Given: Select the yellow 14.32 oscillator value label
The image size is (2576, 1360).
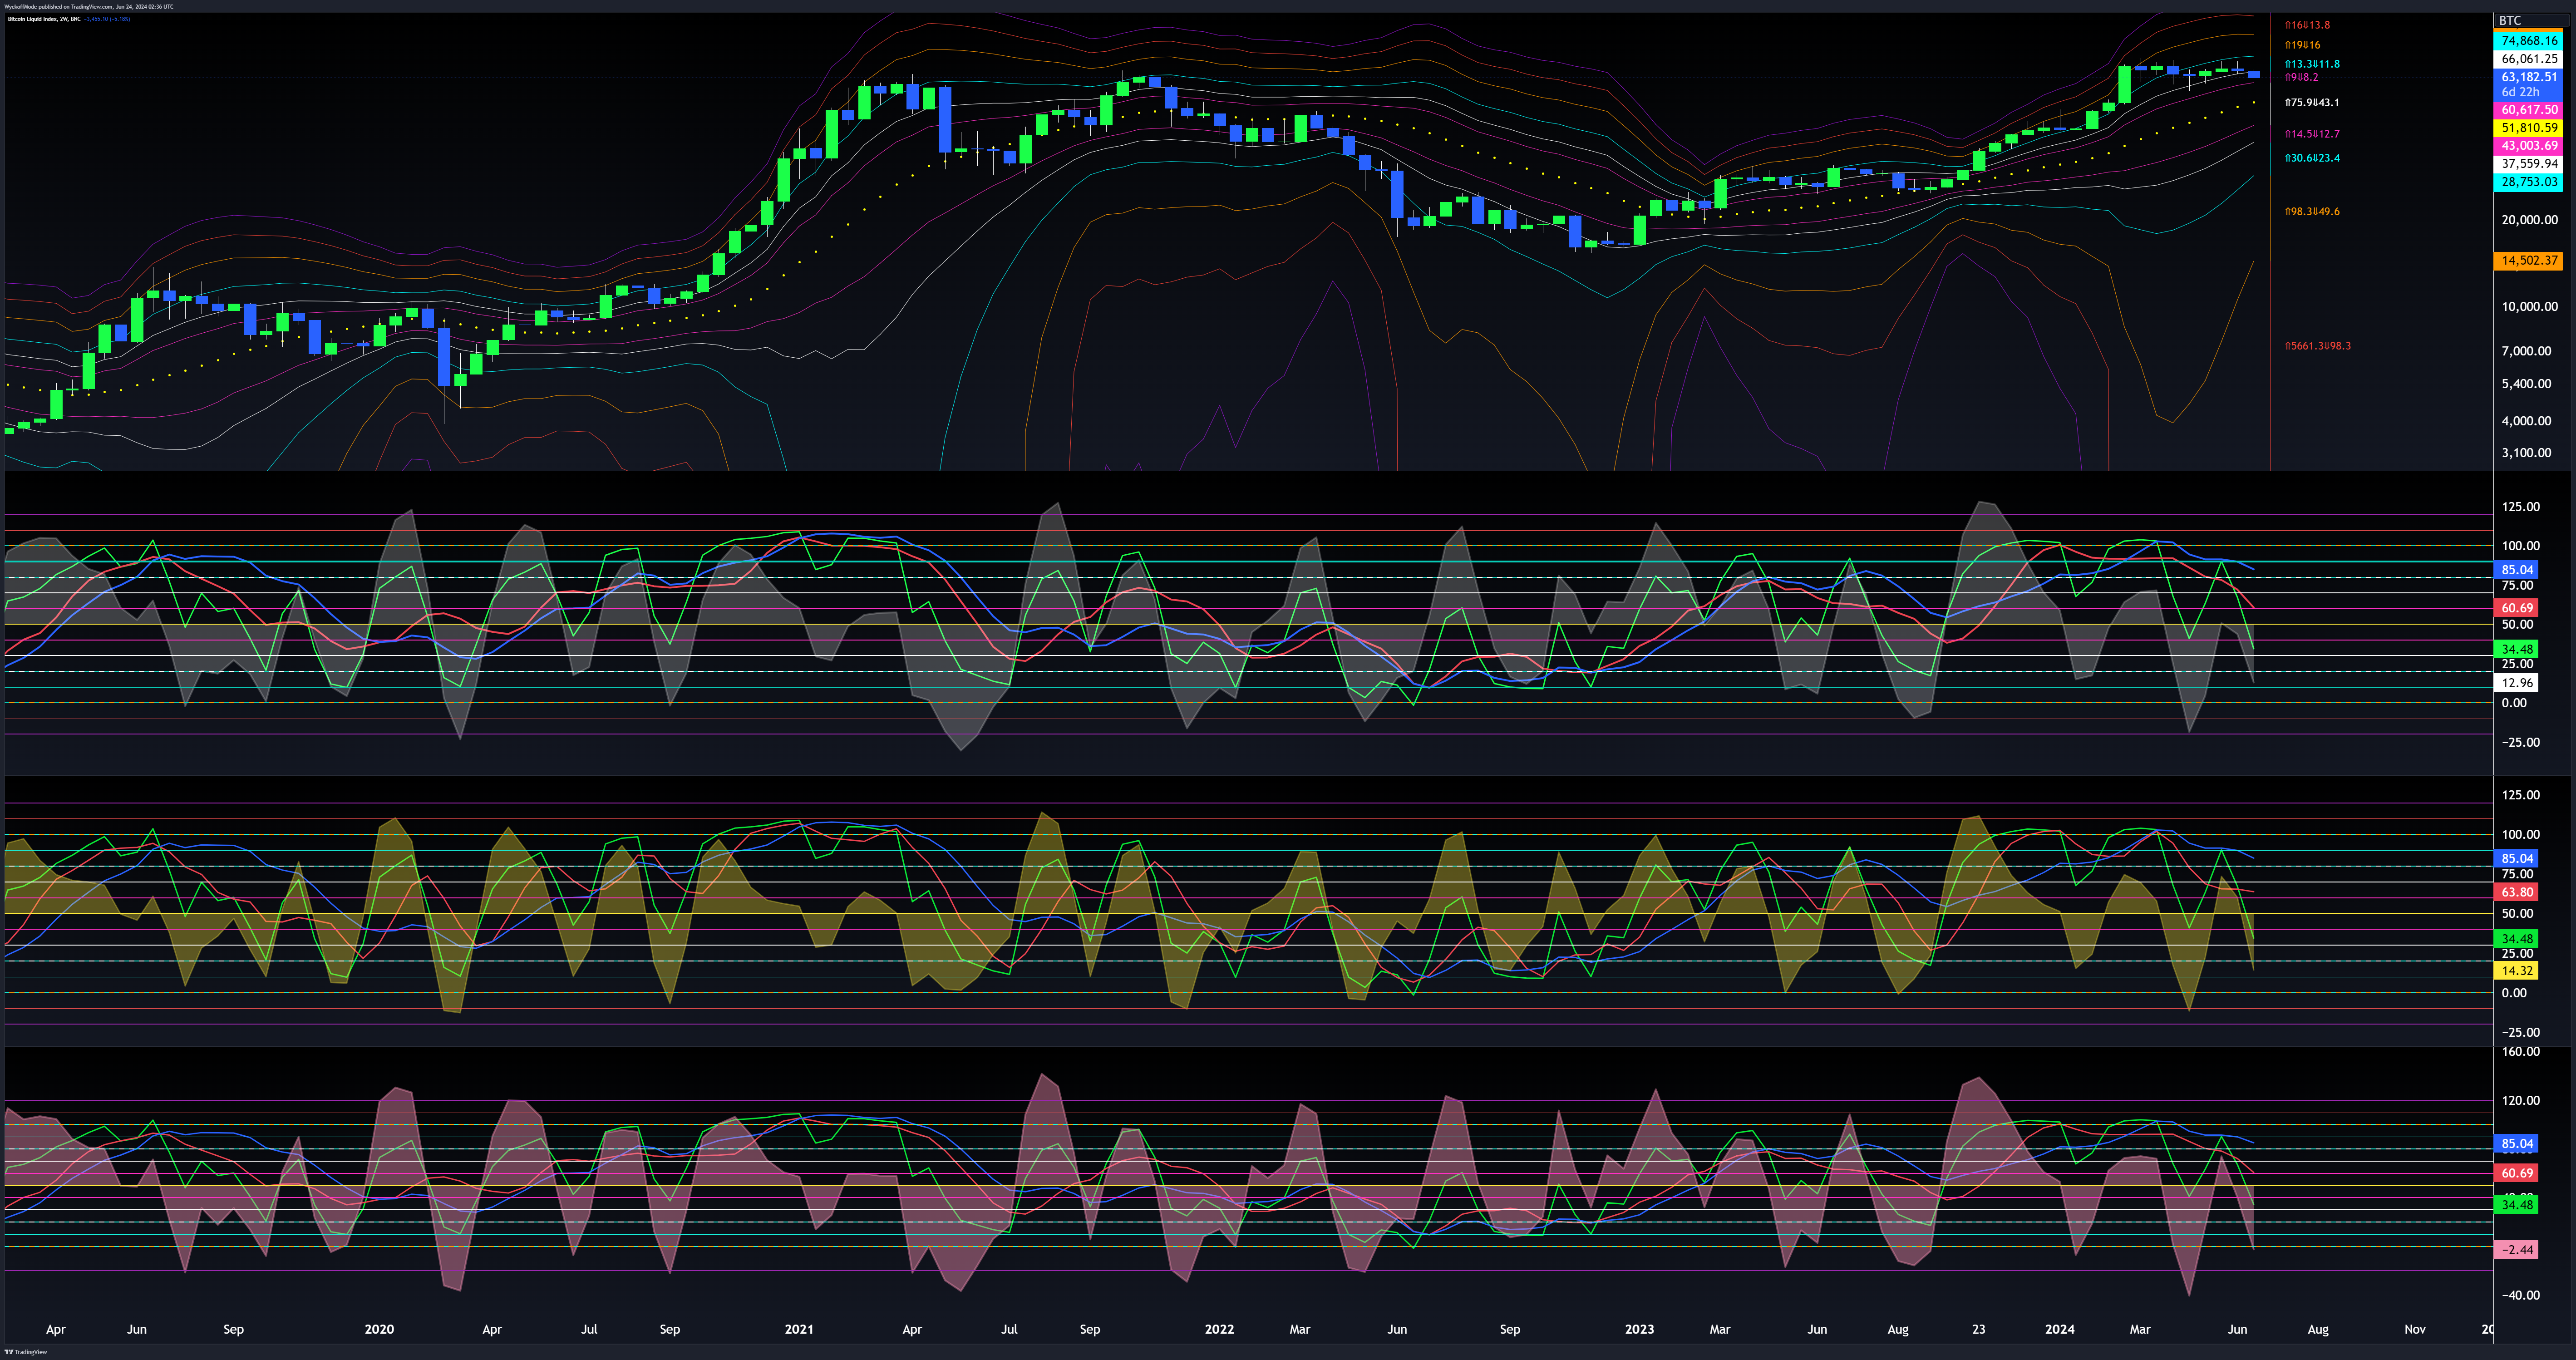Looking at the screenshot, I should point(2517,971).
